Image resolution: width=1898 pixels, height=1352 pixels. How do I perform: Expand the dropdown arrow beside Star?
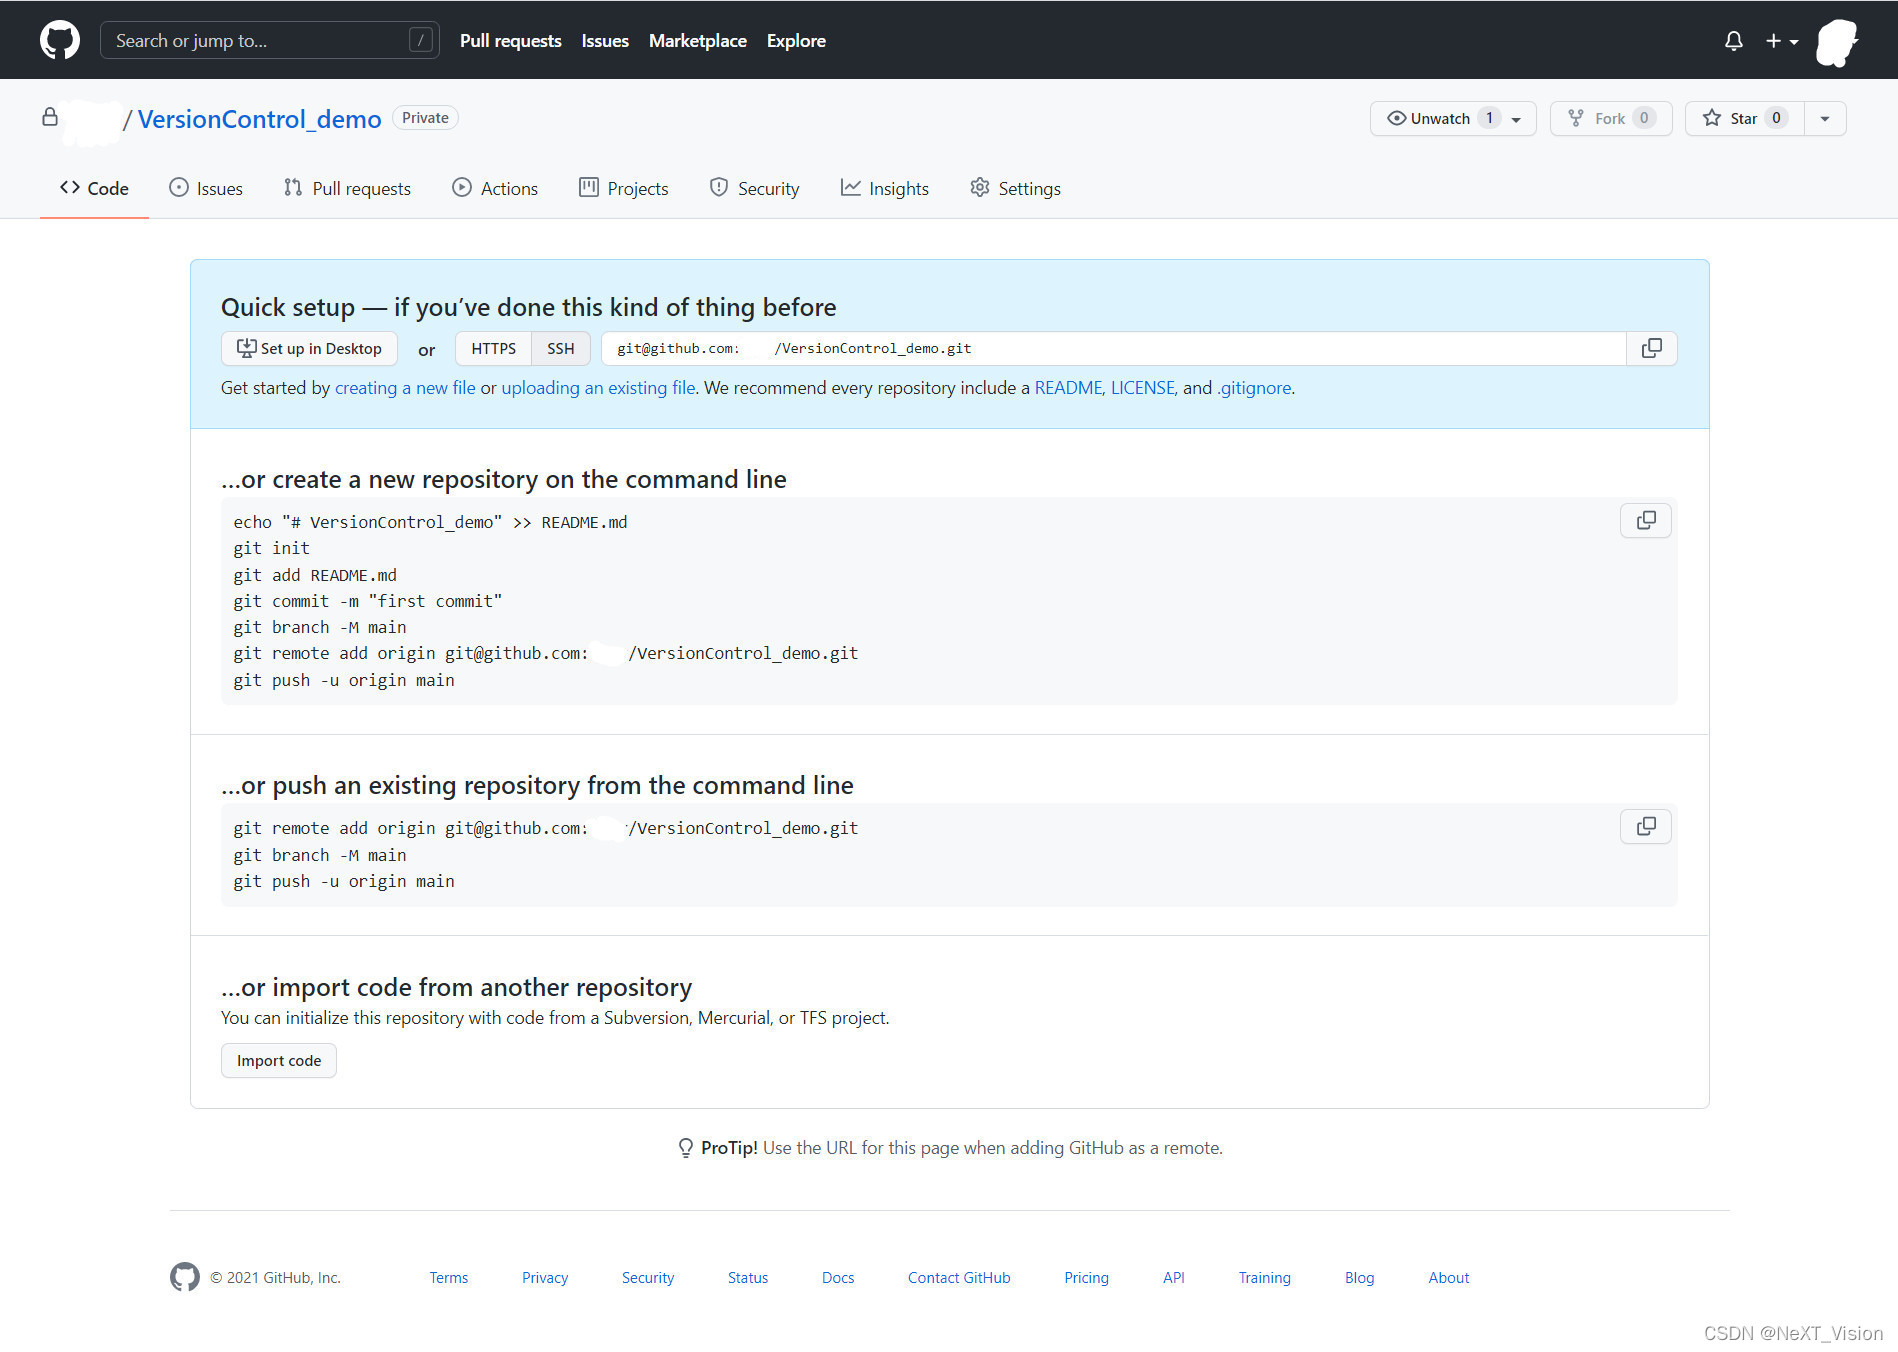click(x=1825, y=118)
